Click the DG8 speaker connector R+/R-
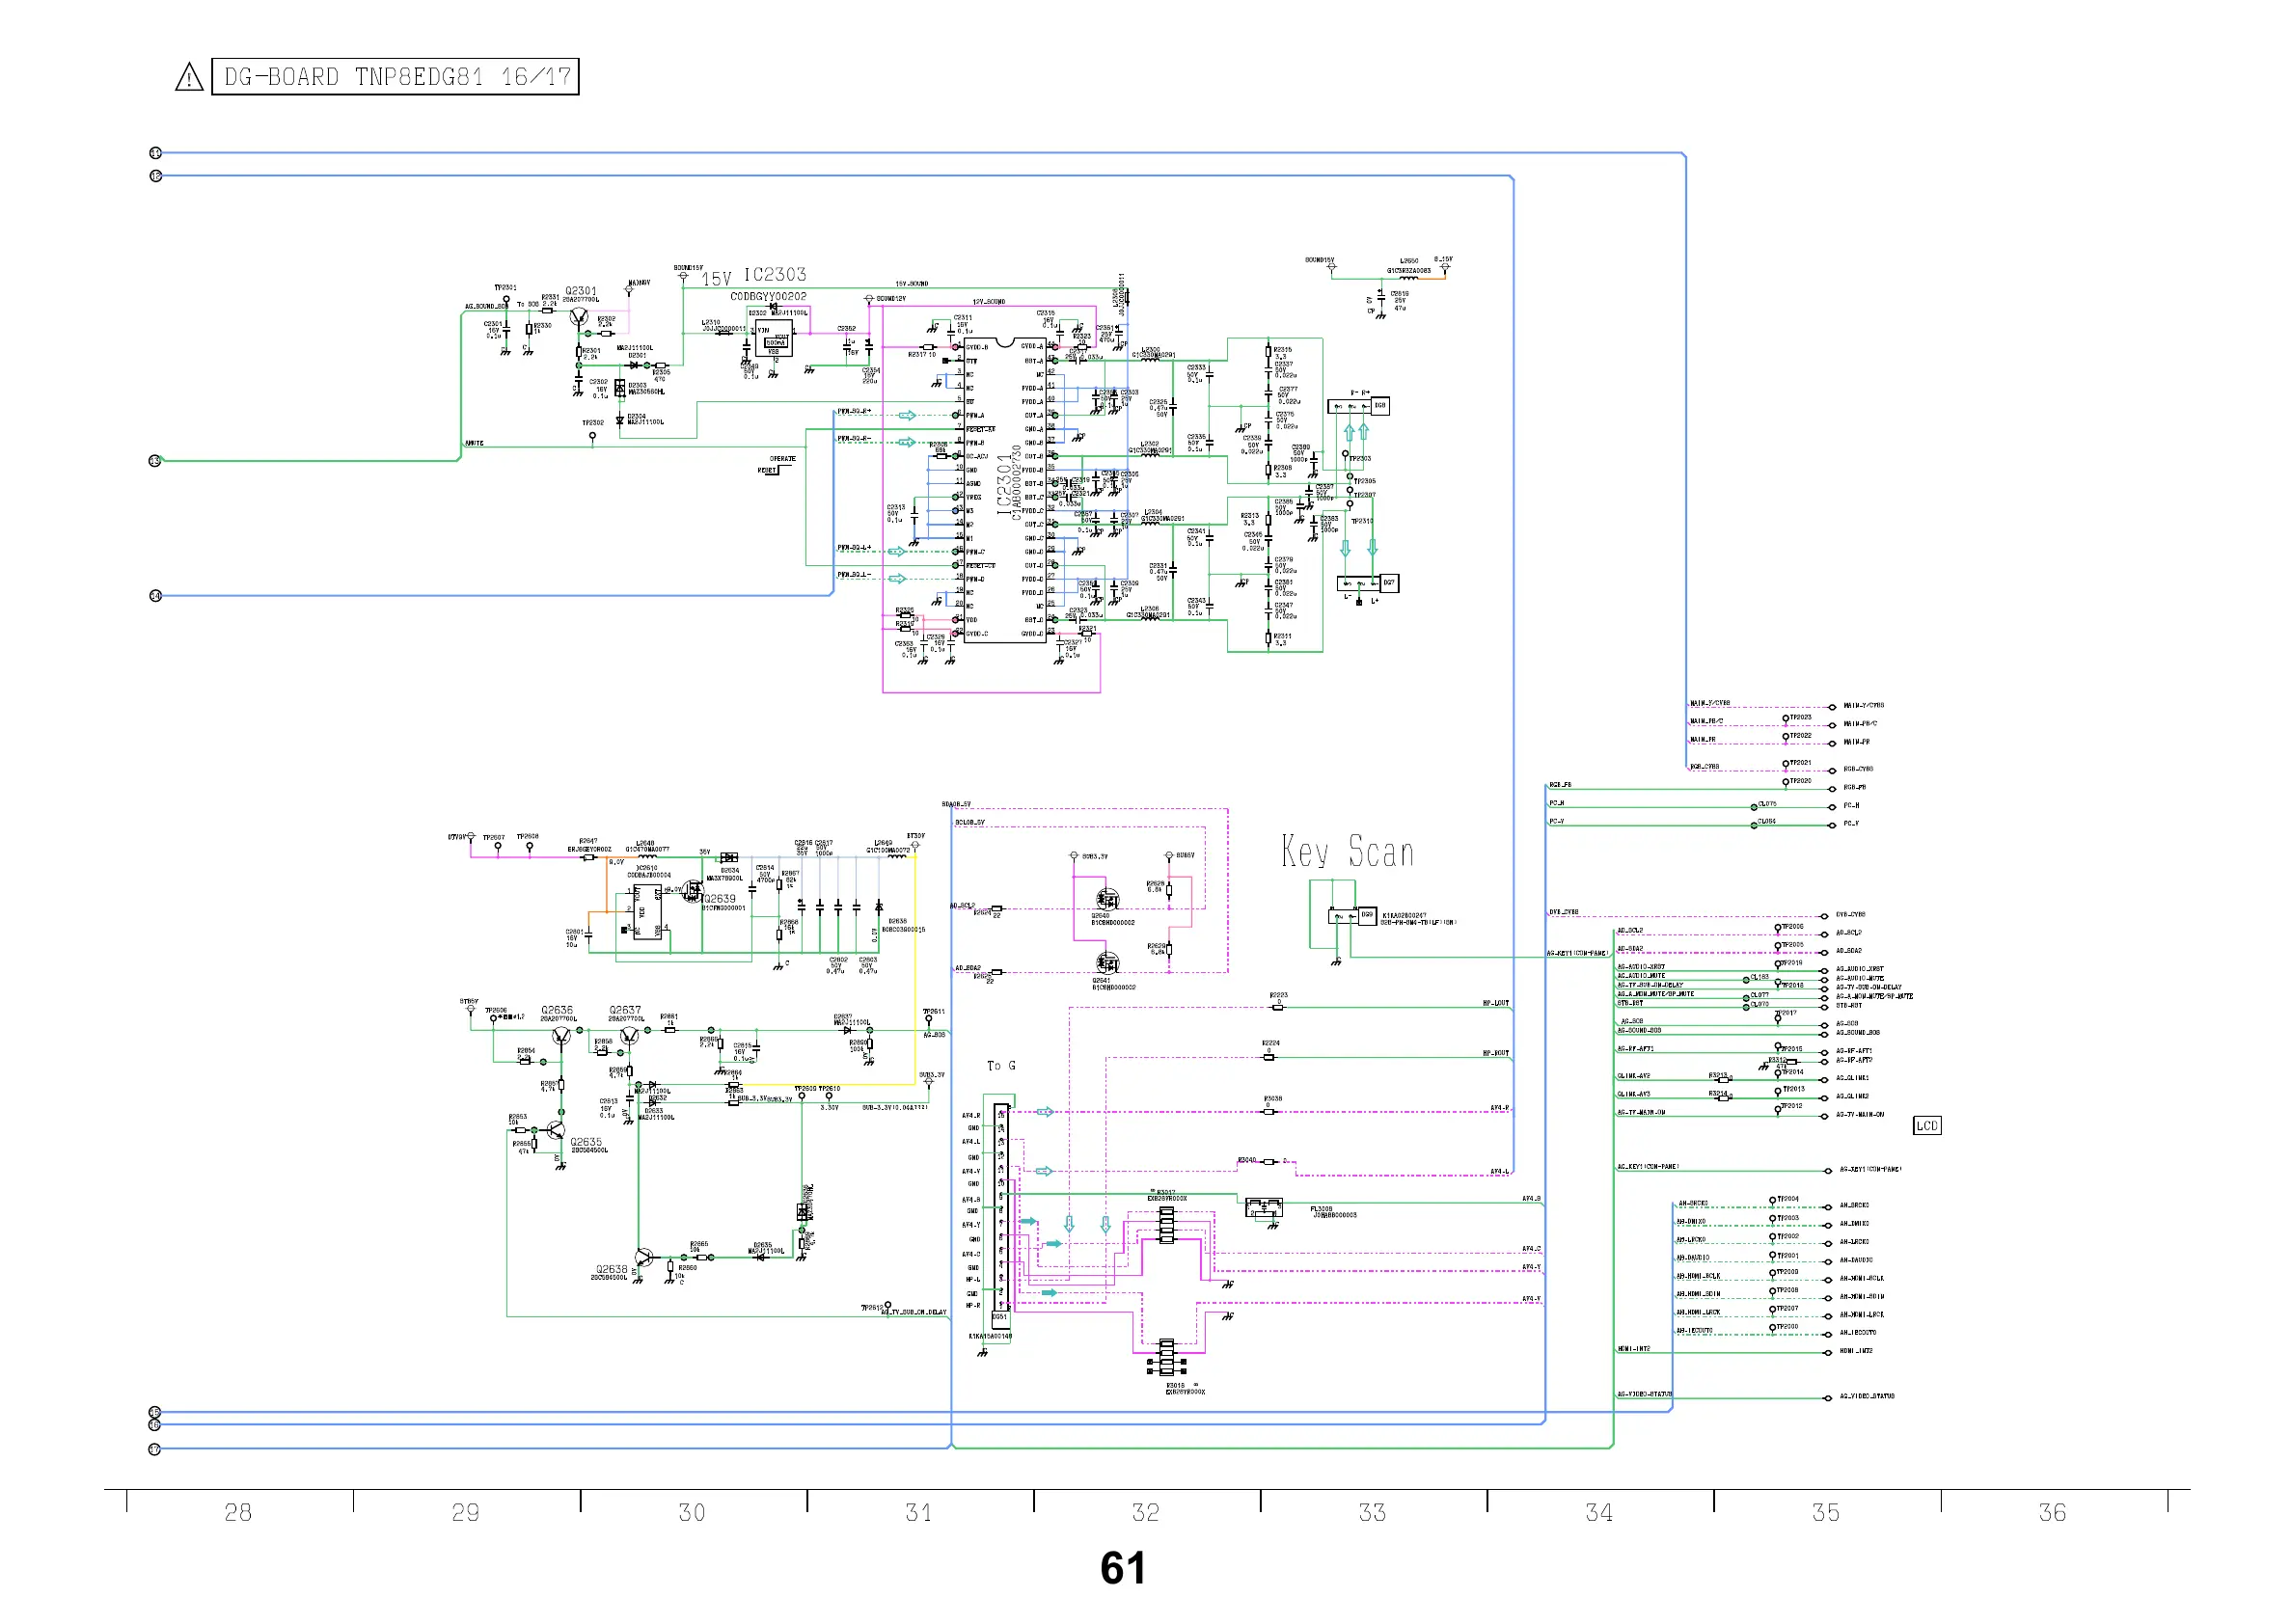Screen dimensions: 2291x1624 (1357, 406)
